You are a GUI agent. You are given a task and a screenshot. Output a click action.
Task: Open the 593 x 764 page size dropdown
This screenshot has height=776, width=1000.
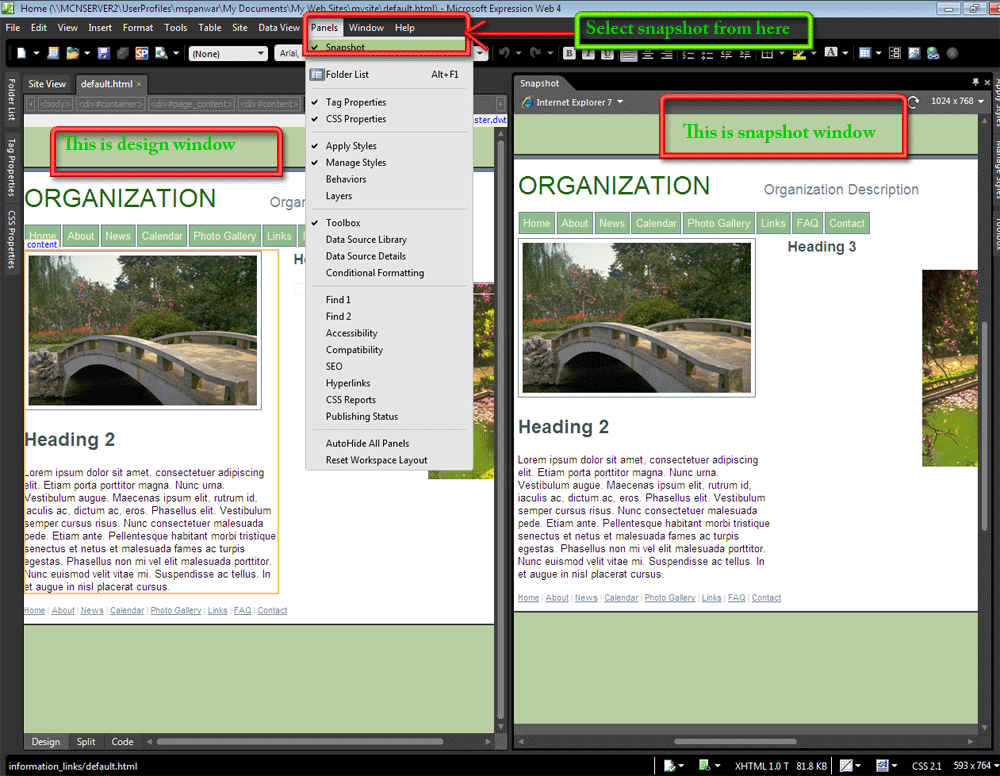[974, 765]
